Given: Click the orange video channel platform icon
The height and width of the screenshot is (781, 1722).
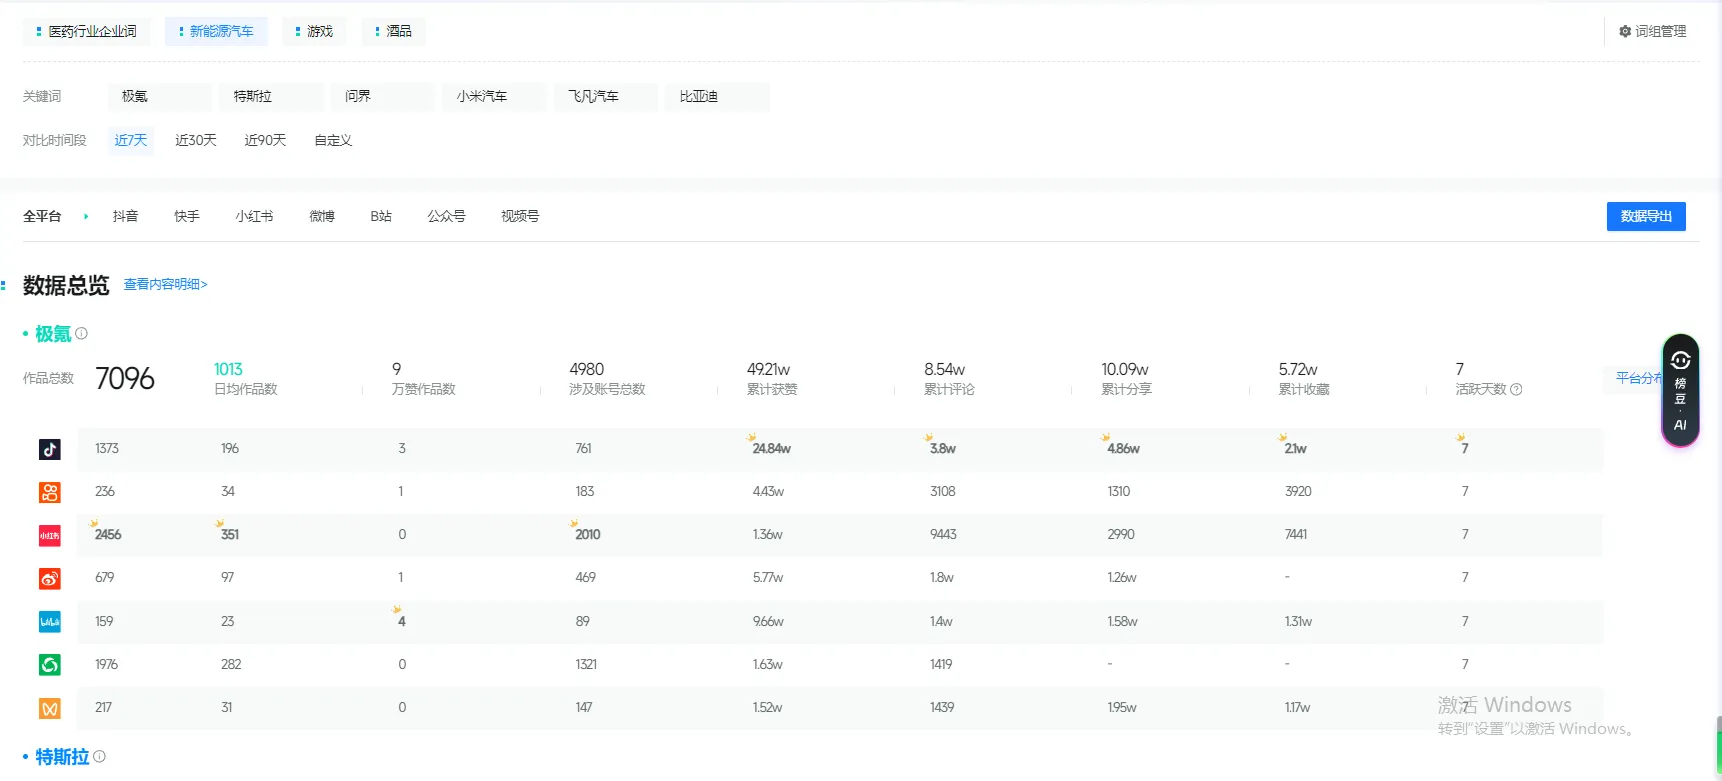Looking at the screenshot, I should click(x=50, y=708).
